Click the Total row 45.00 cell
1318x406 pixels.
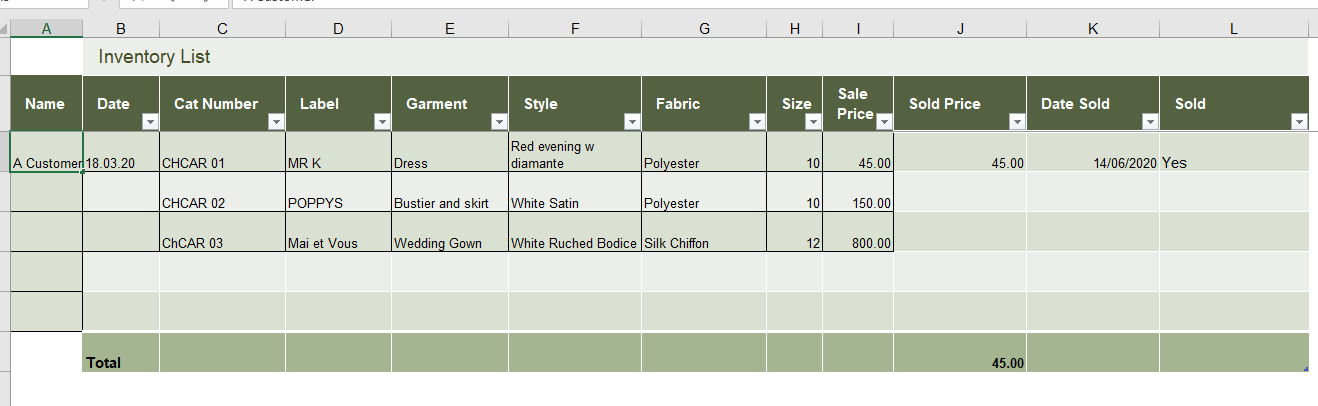[960, 363]
